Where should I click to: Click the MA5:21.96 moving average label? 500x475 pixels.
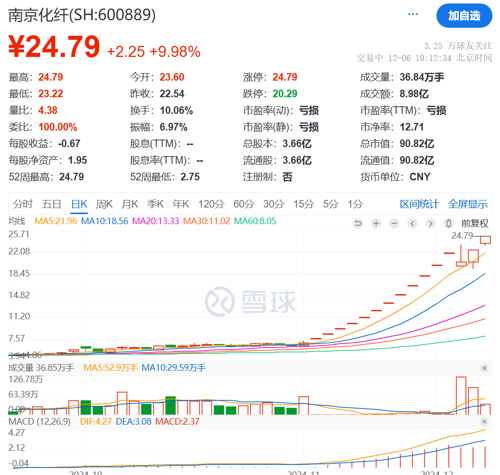coord(56,221)
